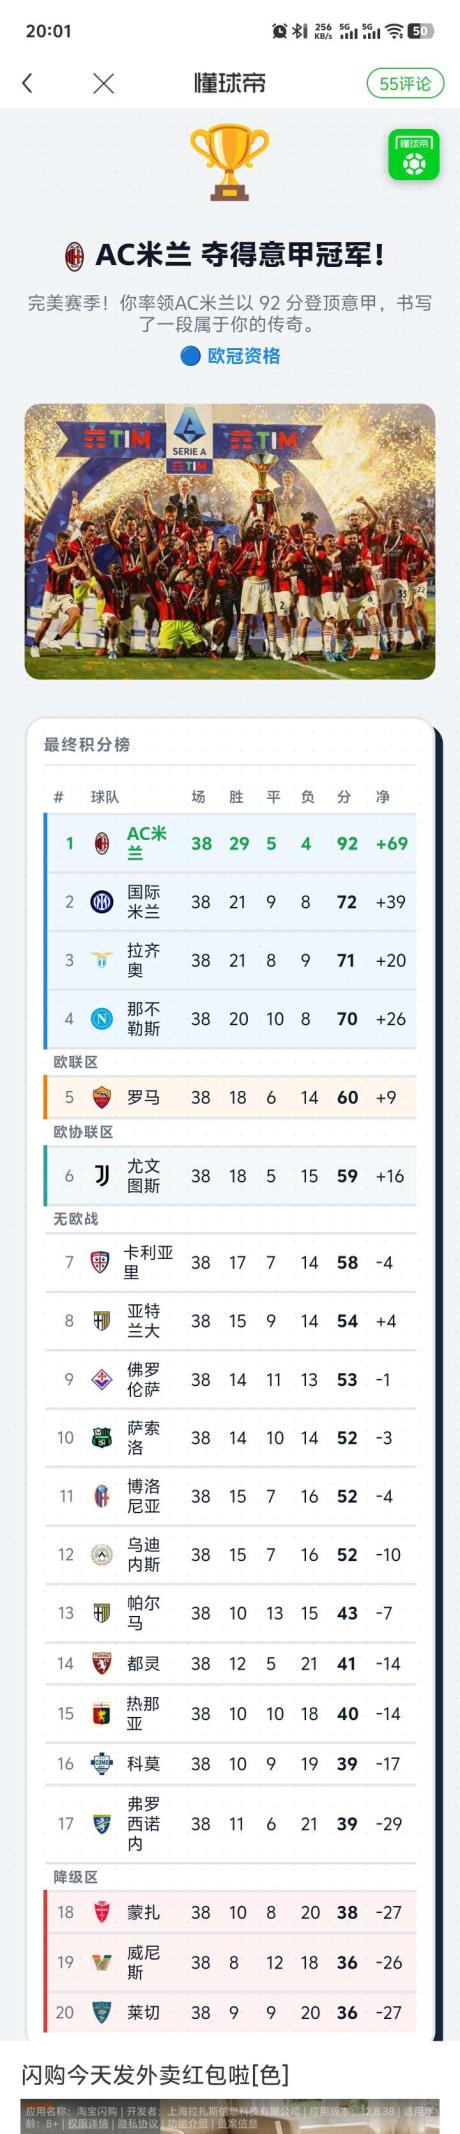Open the 拉齐奥 team row
The image size is (460, 2134).
(231, 960)
